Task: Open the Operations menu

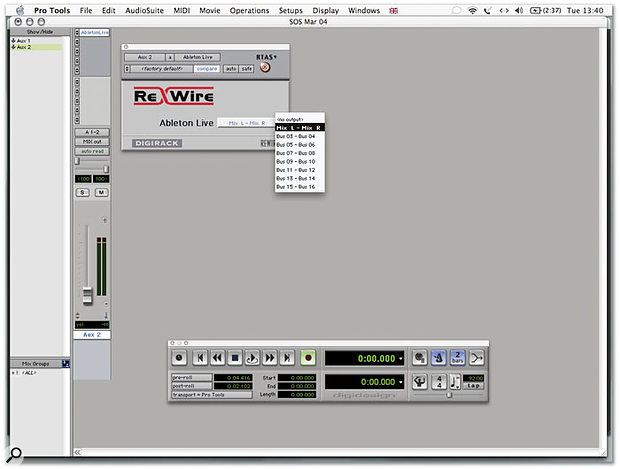Action: click(x=249, y=11)
